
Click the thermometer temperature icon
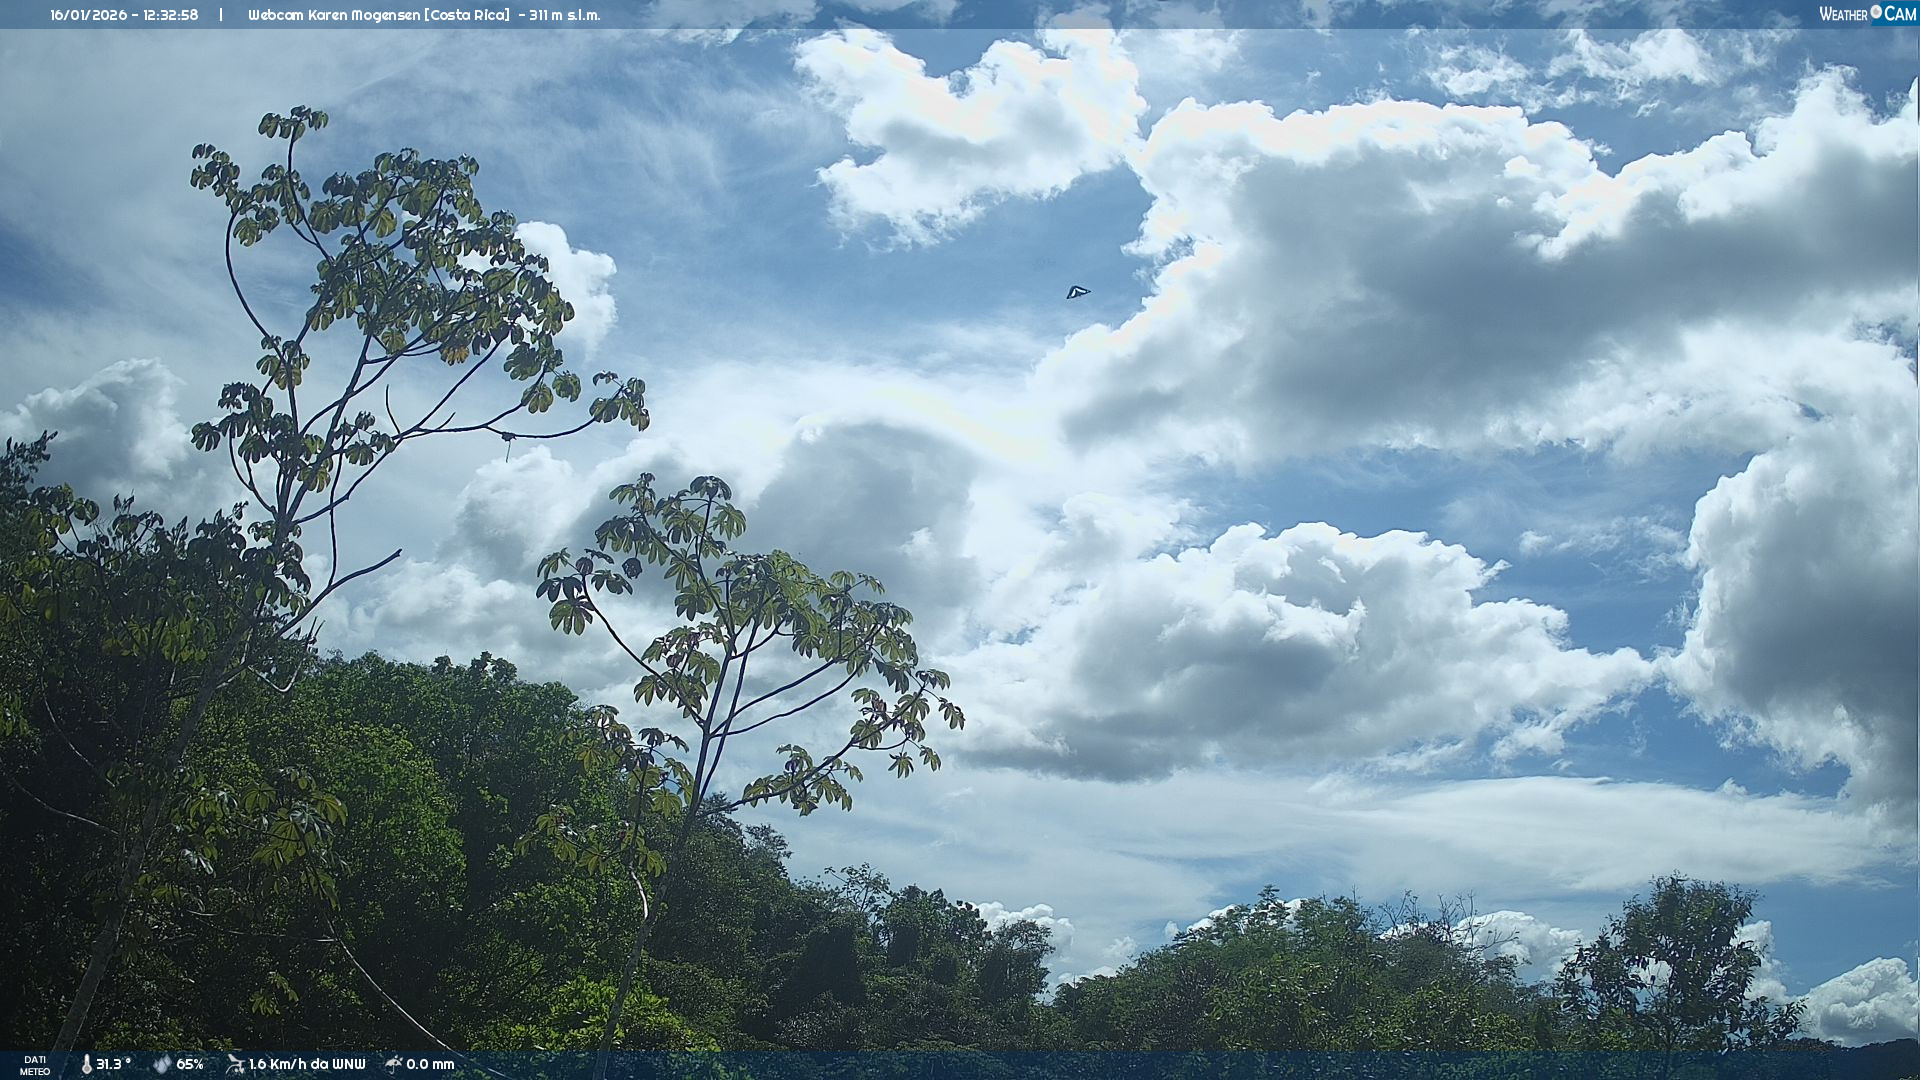coord(87,1065)
